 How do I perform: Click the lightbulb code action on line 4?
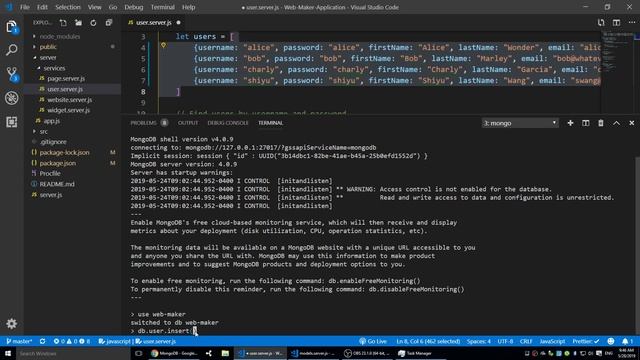163,45
